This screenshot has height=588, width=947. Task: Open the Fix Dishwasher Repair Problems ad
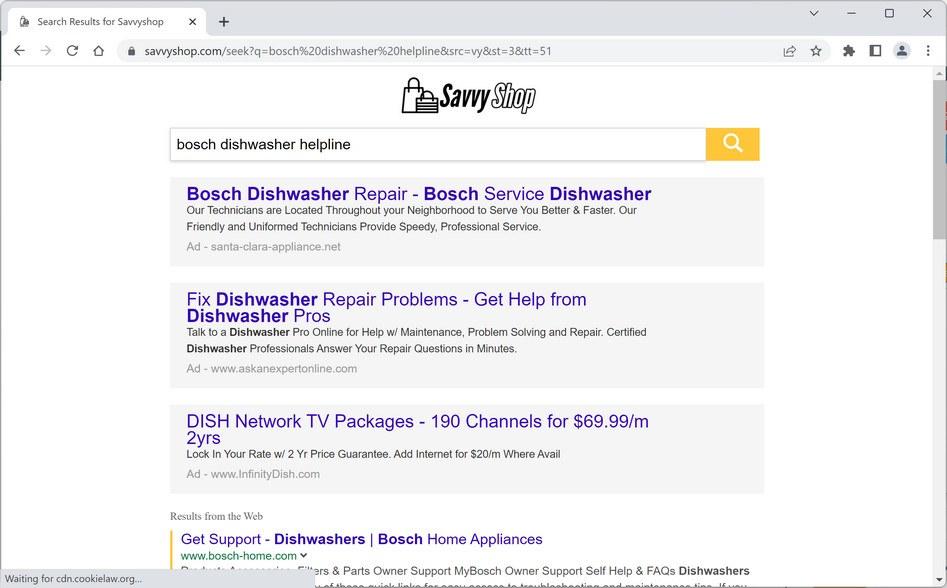(x=386, y=307)
